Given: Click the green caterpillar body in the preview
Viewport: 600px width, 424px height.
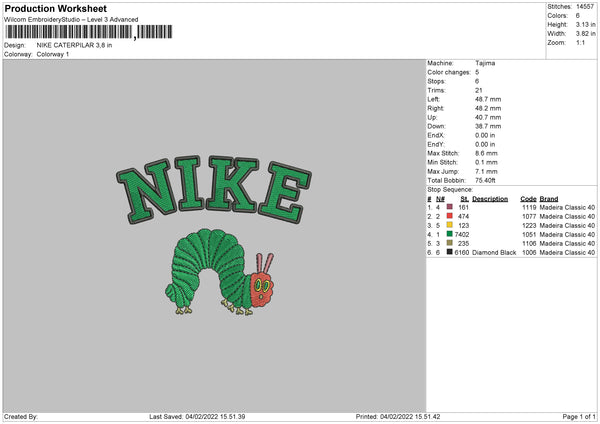Looking at the screenshot, I should (x=209, y=268).
